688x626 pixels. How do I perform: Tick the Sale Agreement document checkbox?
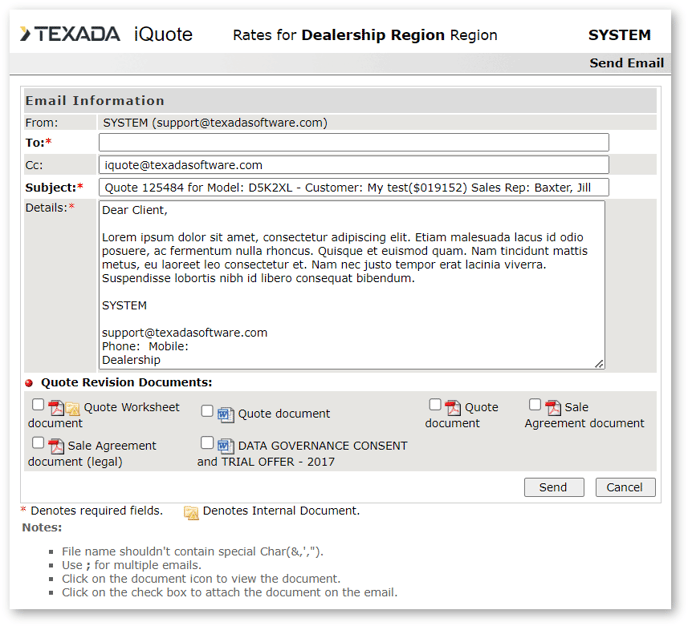coord(535,405)
